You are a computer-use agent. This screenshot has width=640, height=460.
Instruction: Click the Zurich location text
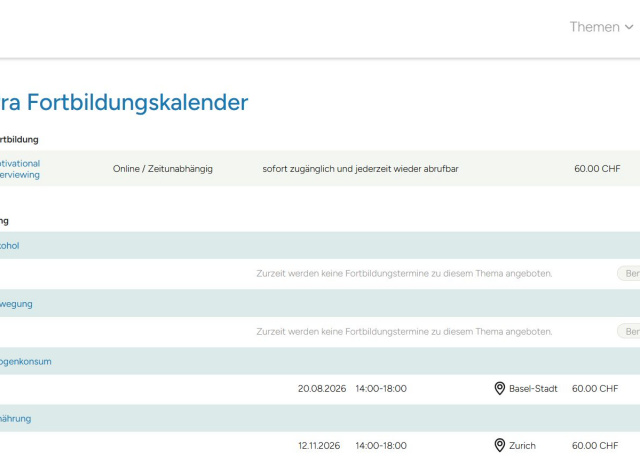click(522, 445)
